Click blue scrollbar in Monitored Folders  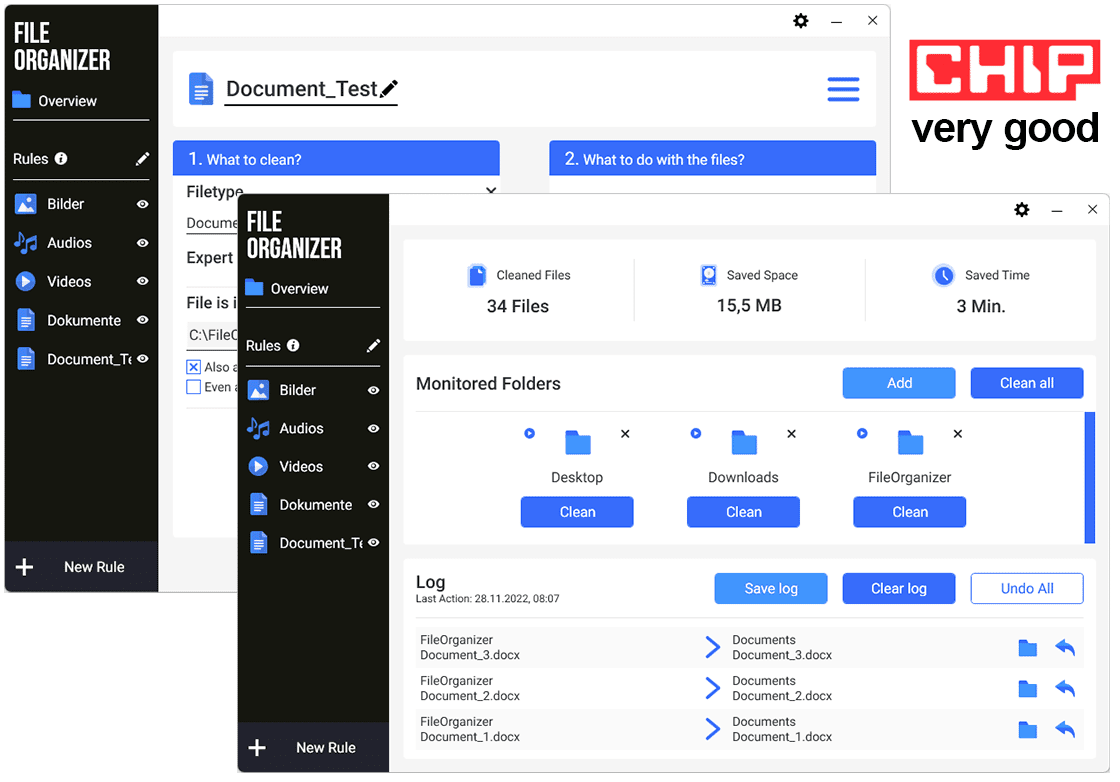(1090, 477)
